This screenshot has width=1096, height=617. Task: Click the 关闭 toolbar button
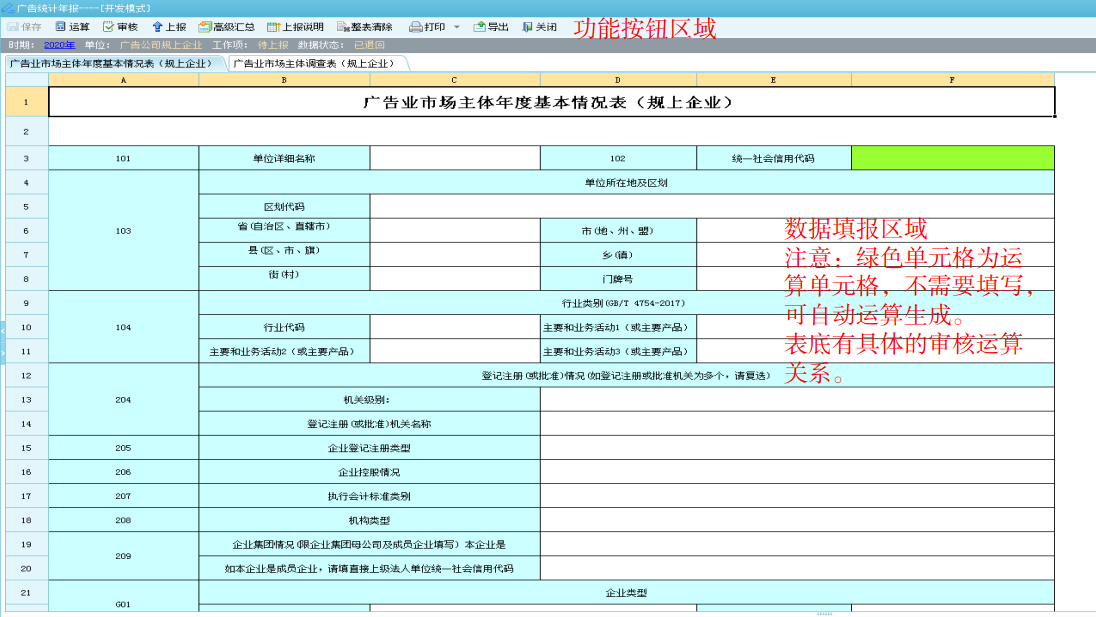[539, 27]
